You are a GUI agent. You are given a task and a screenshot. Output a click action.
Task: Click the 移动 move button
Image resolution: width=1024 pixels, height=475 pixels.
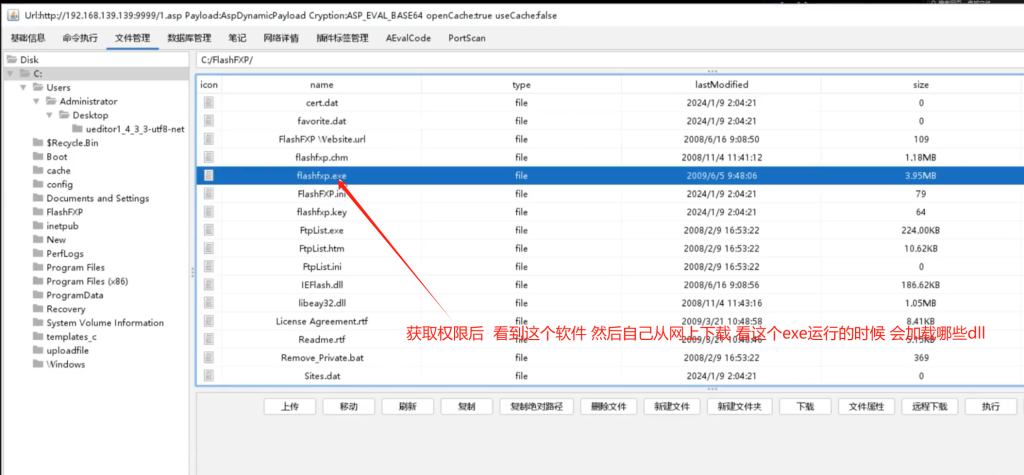349,406
